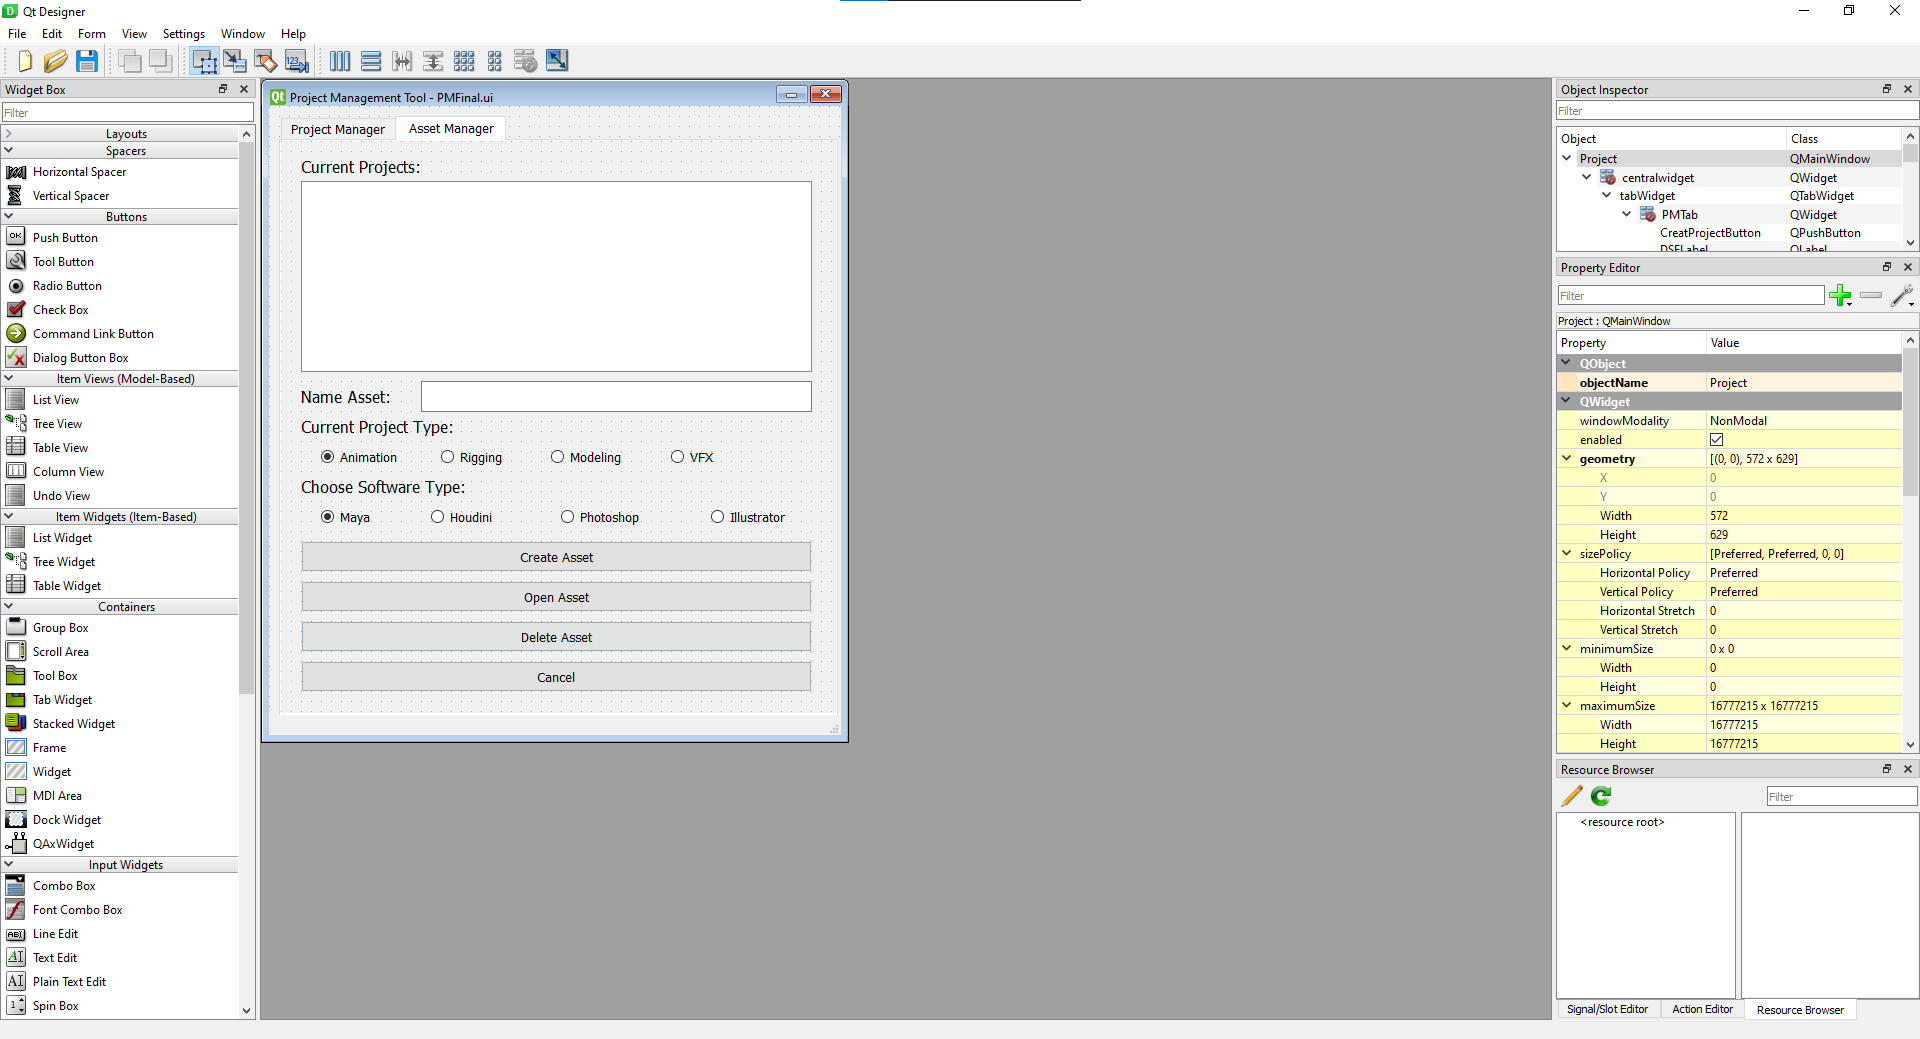Uncheck the enabled property checkbox
1920x1039 pixels.
1716,440
